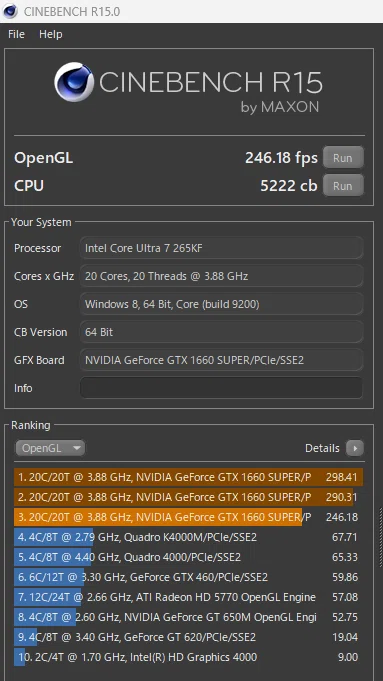Image resolution: width=383 pixels, height=681 pixels.
Task: Click the Cores x GHz field
Action: [221, 276]
